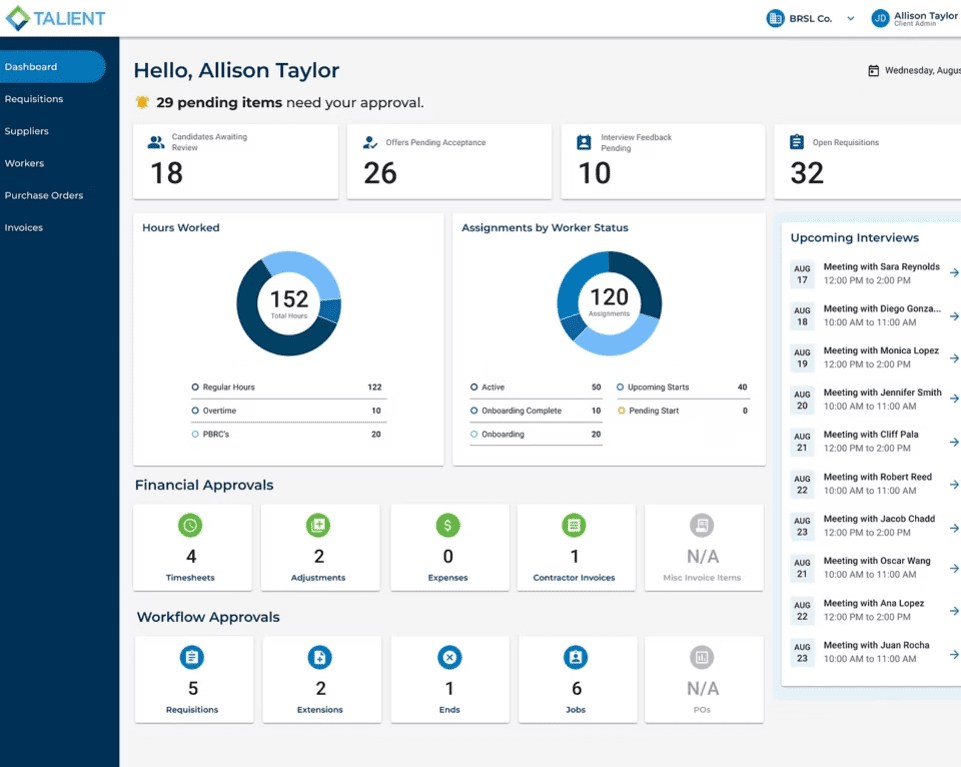The image size is (961, 767).
Task: Click the Talient logo
Action: (55, 18)
